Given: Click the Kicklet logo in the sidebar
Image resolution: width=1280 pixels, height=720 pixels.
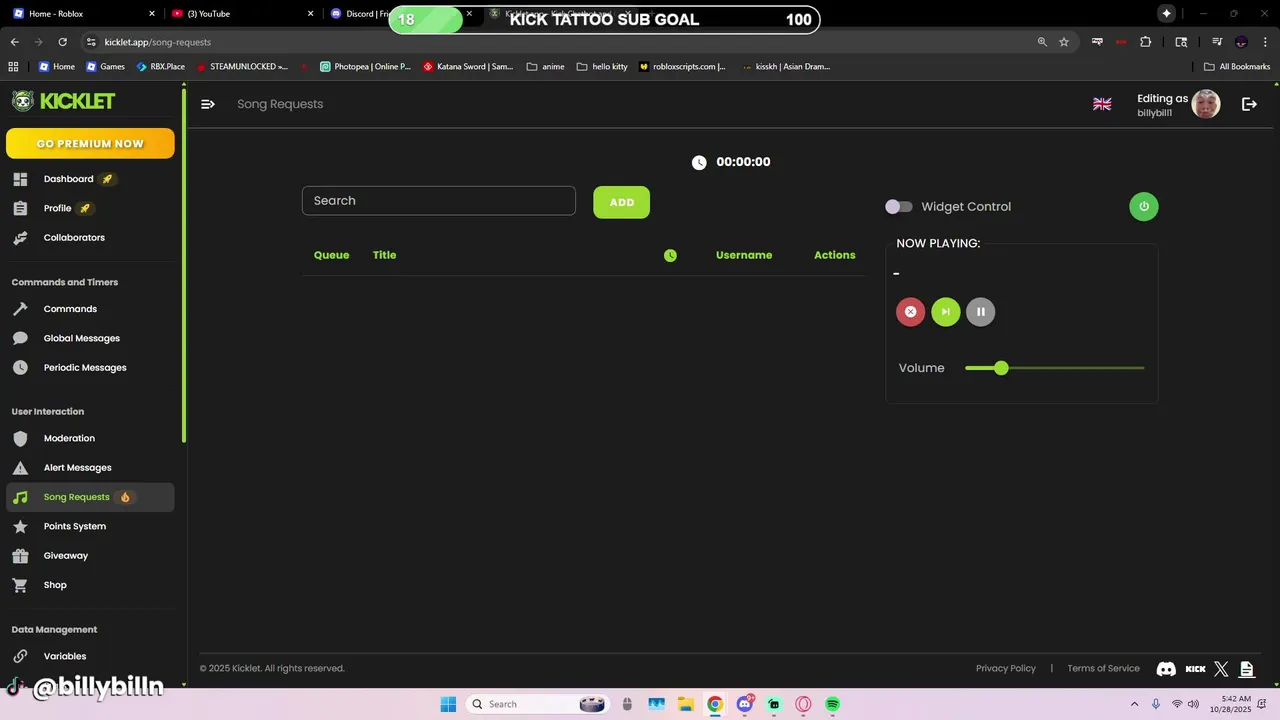Looking at the screenshot, I should [63, 101].
